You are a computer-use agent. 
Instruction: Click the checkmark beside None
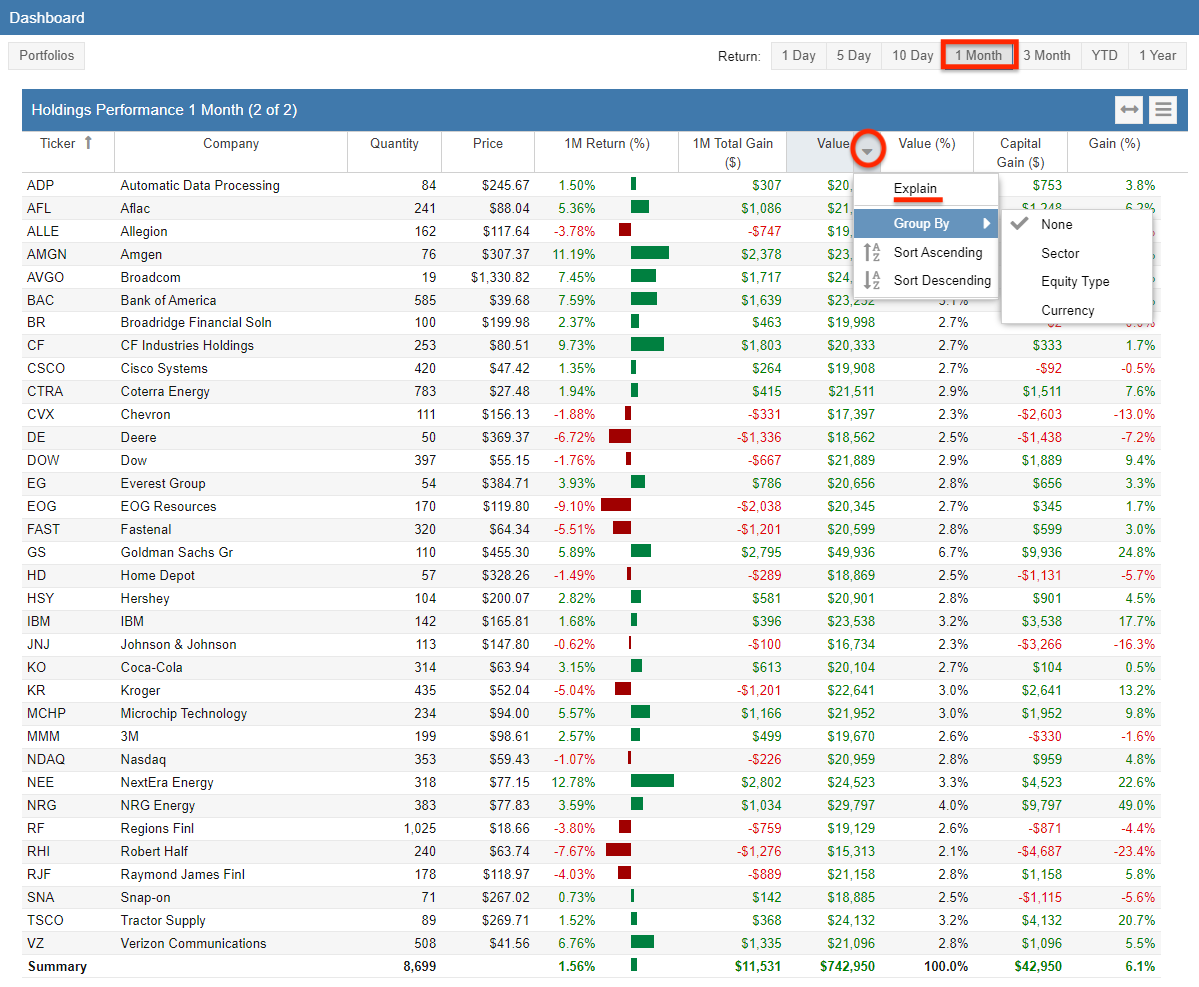[1019, 223]
